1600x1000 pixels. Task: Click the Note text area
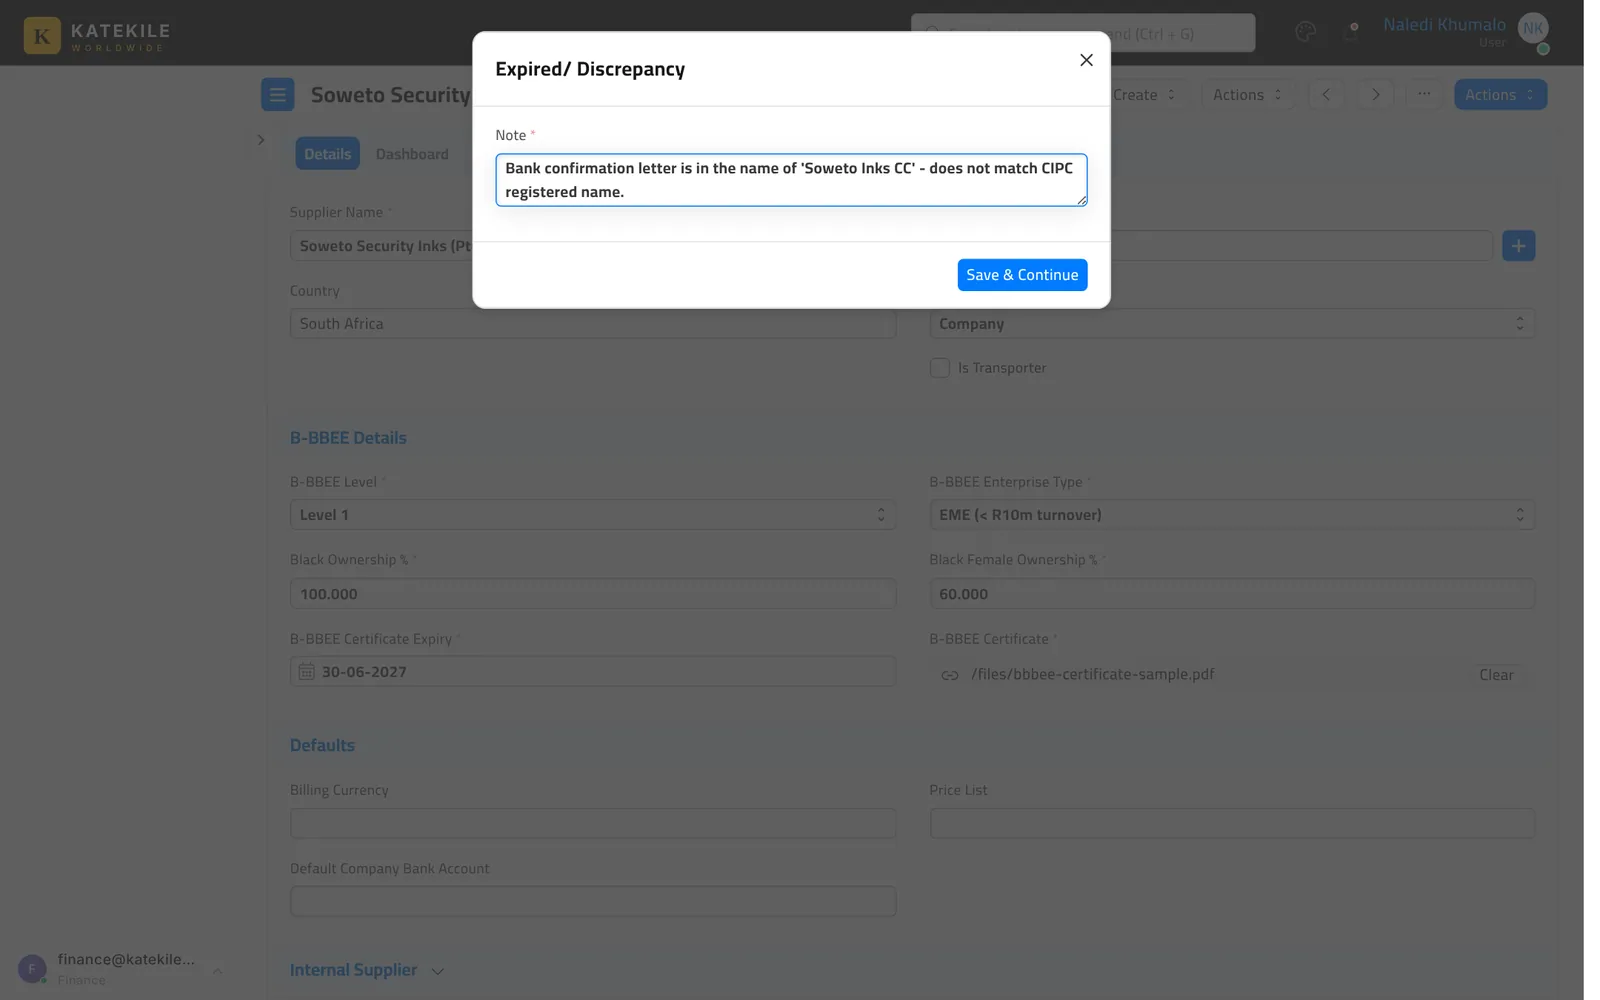(x=791, y=180)
